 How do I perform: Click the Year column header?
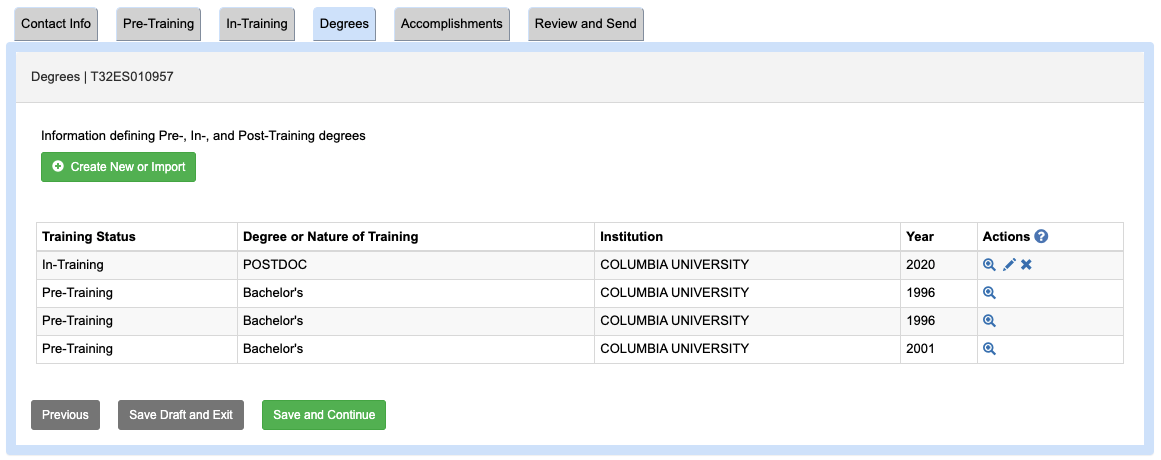tap(920, 237)
